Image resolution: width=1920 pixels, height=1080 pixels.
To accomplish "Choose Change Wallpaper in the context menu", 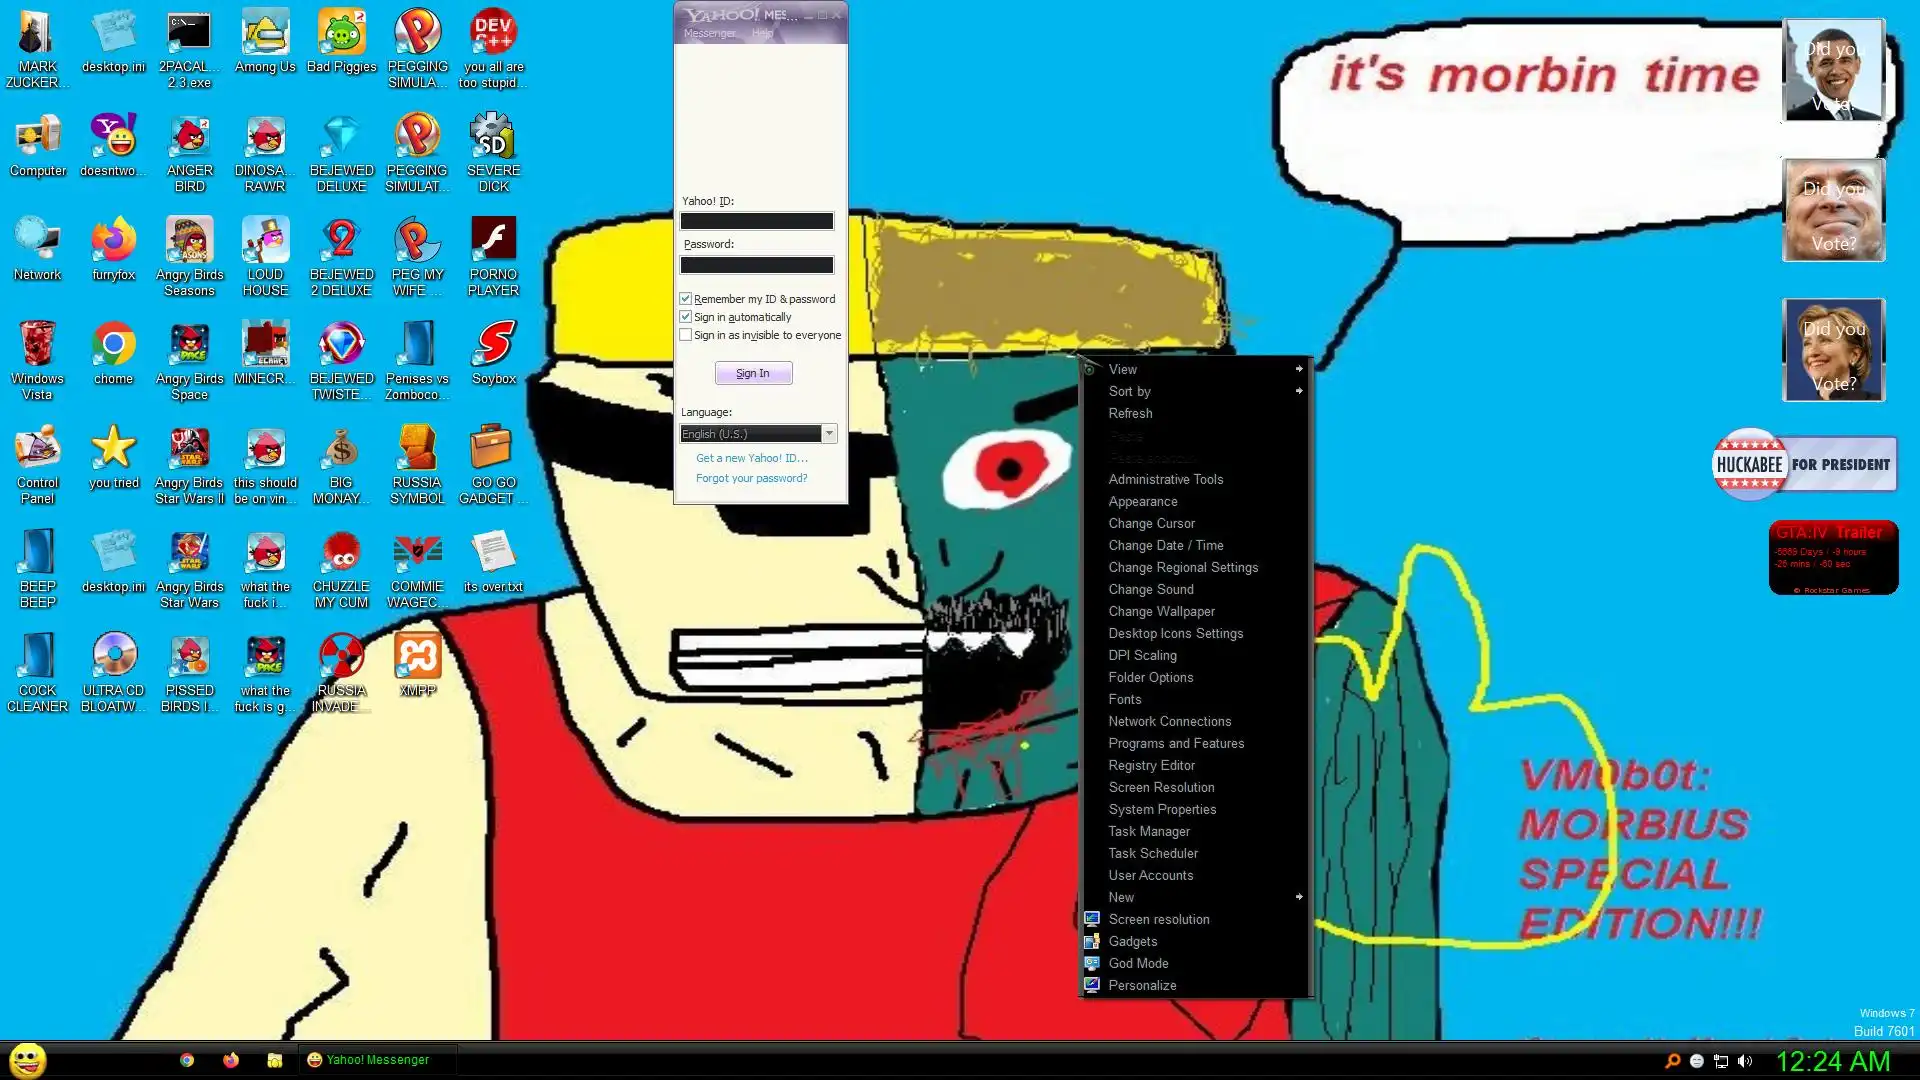I will pos(1161,611).
